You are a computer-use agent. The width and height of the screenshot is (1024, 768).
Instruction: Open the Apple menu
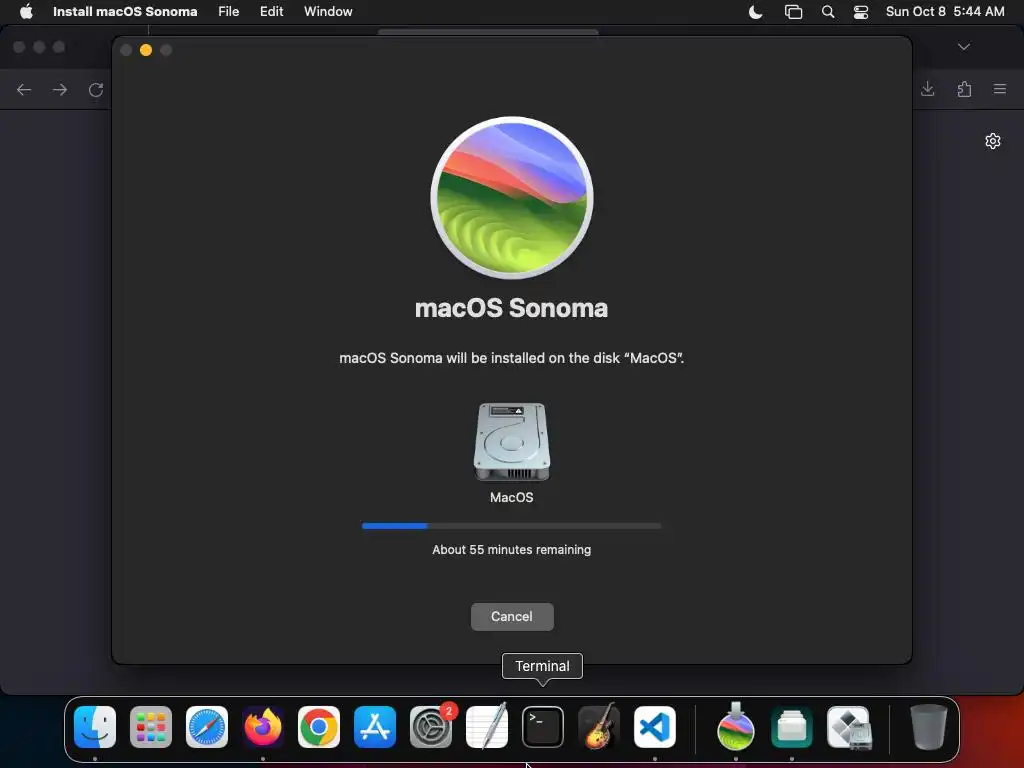pyautogui.click(x=26, y=11)
